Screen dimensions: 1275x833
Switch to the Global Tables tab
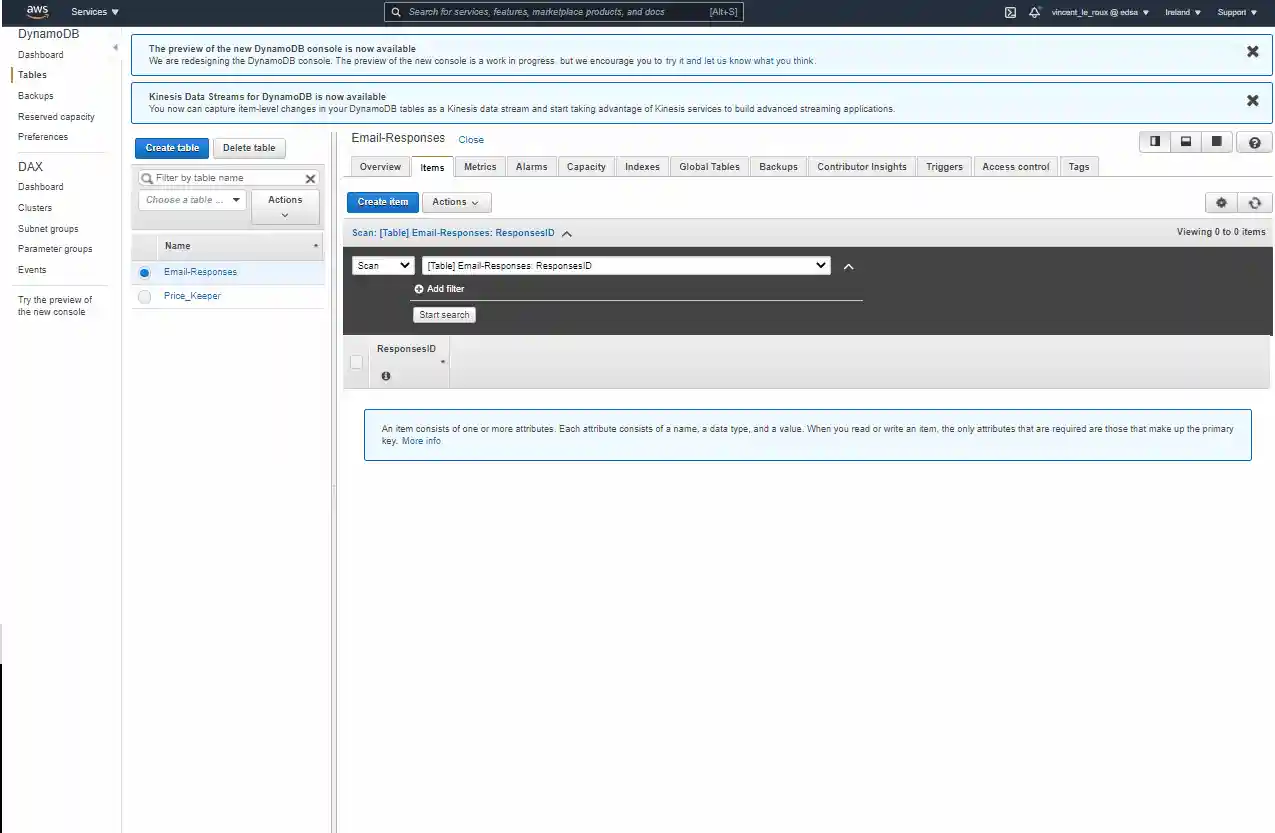[x=709, y=167]
